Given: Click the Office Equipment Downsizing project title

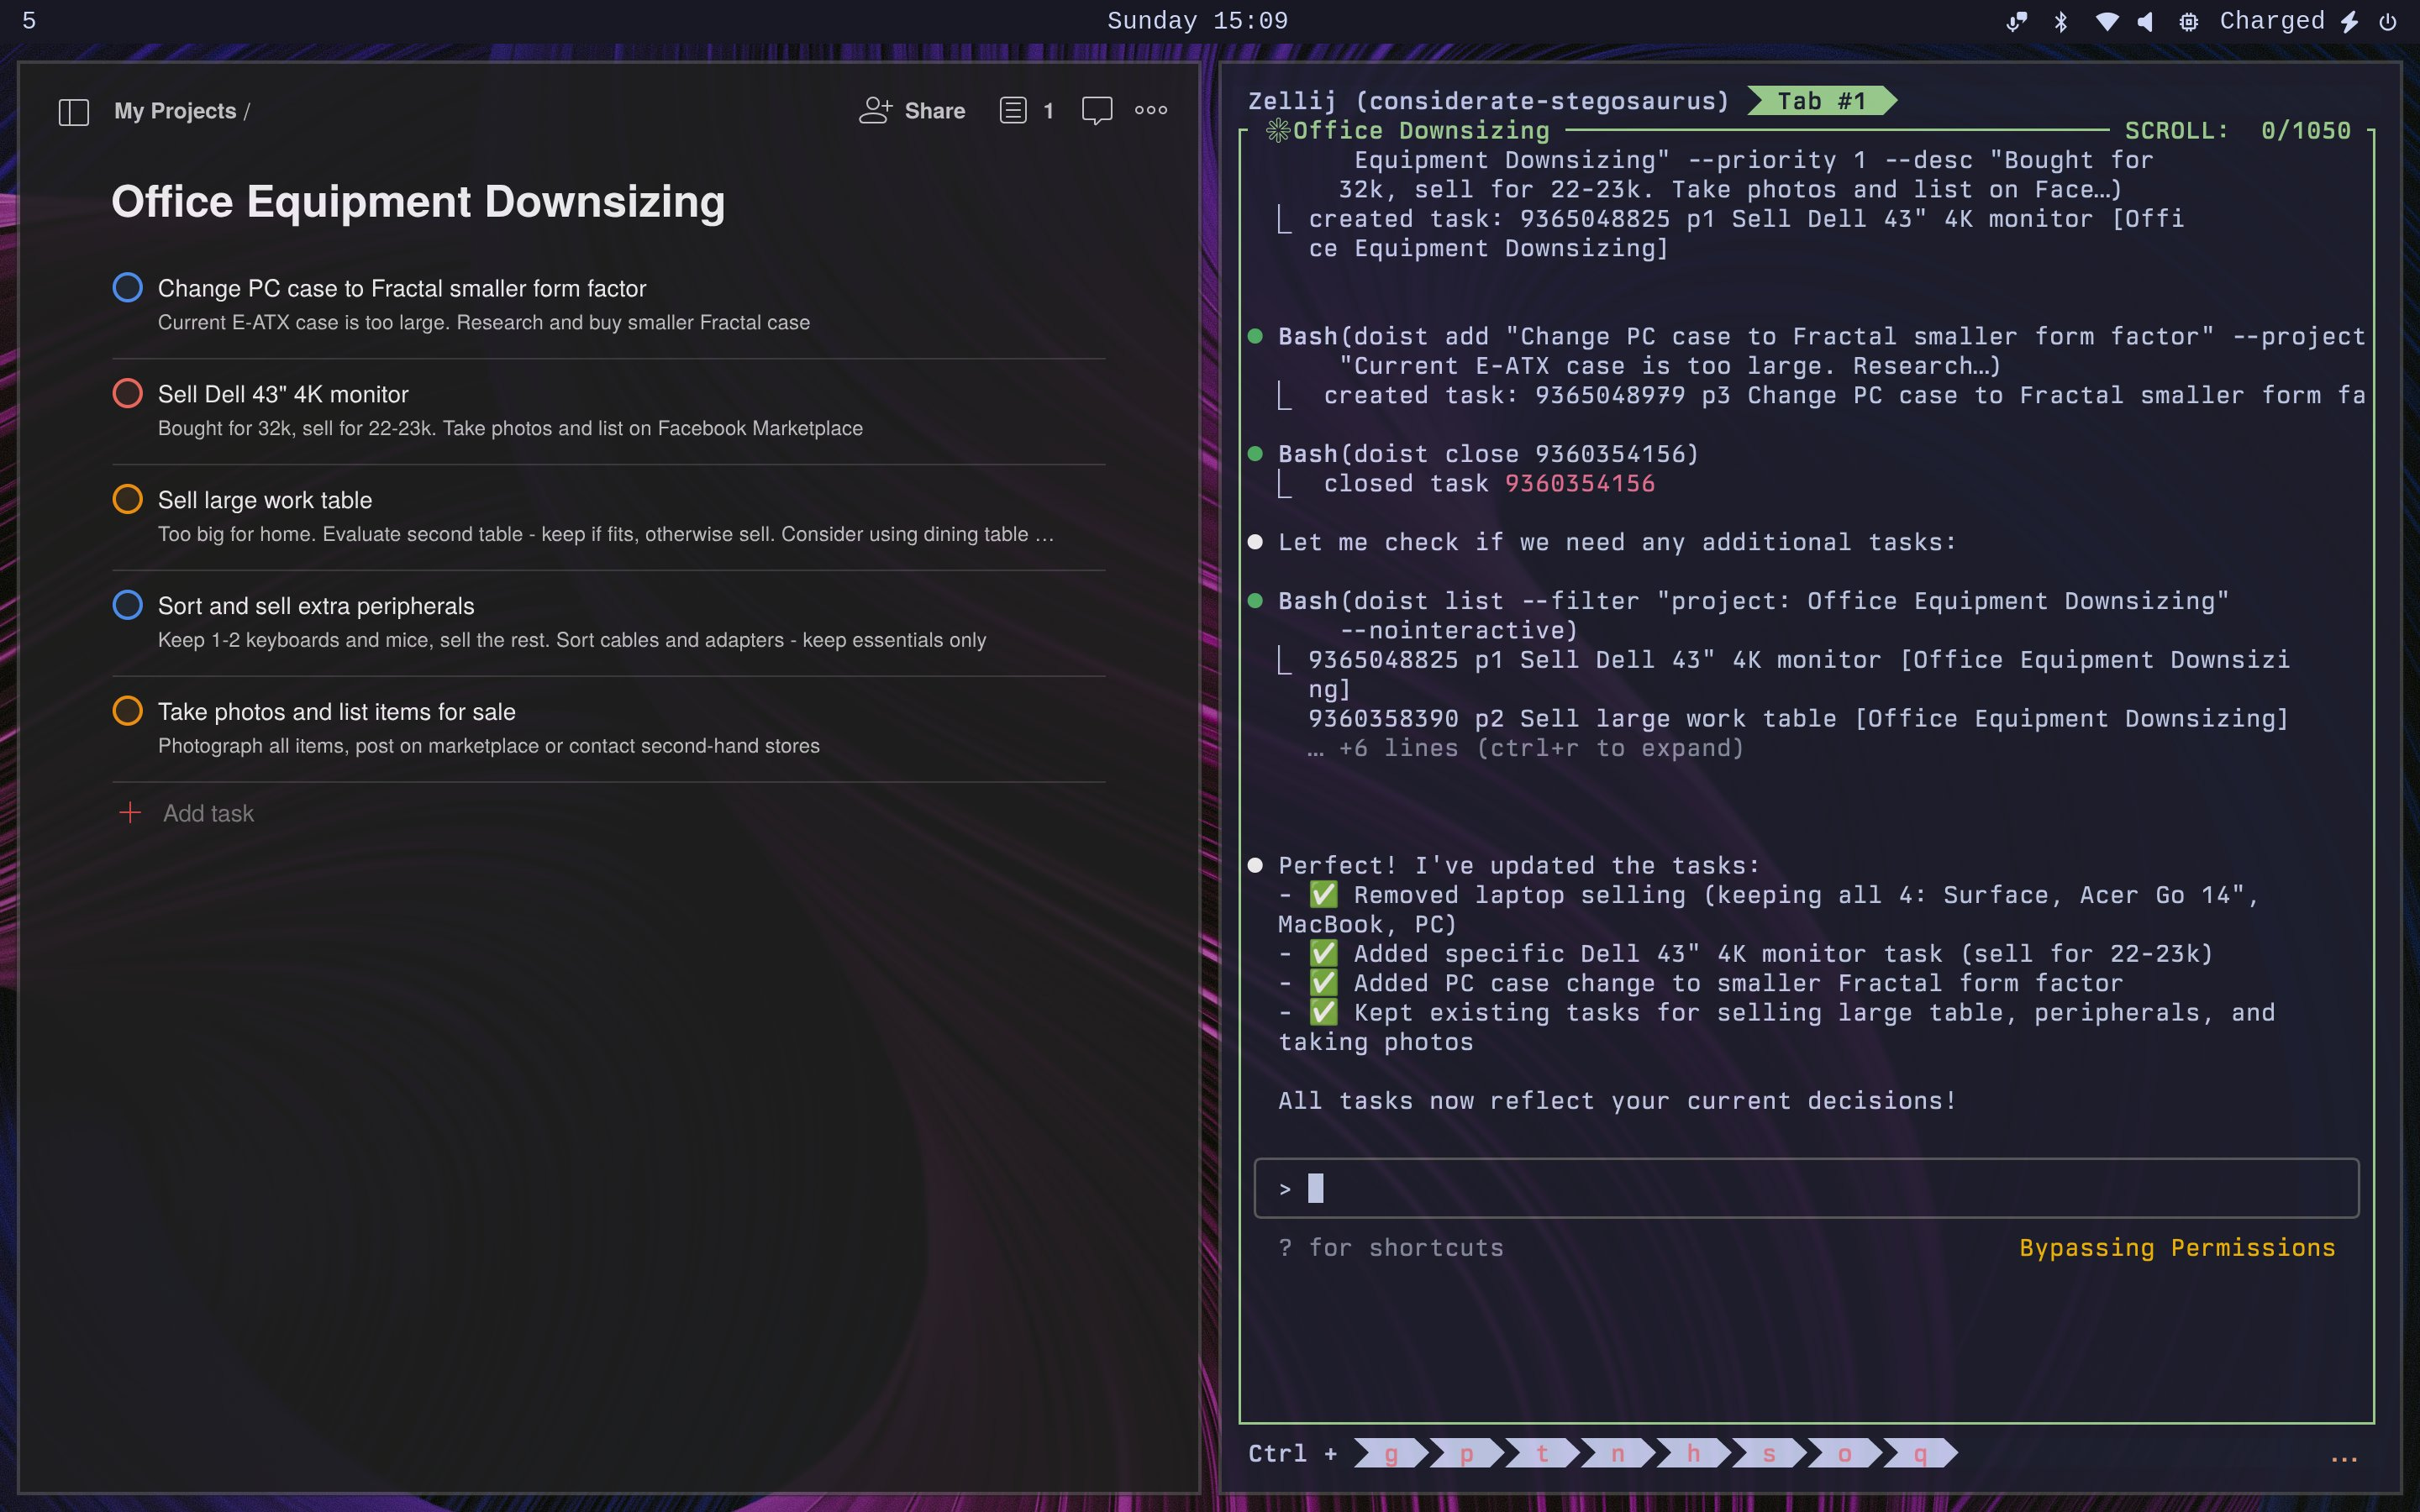Looking at the screenshot, I should (418, 202).
